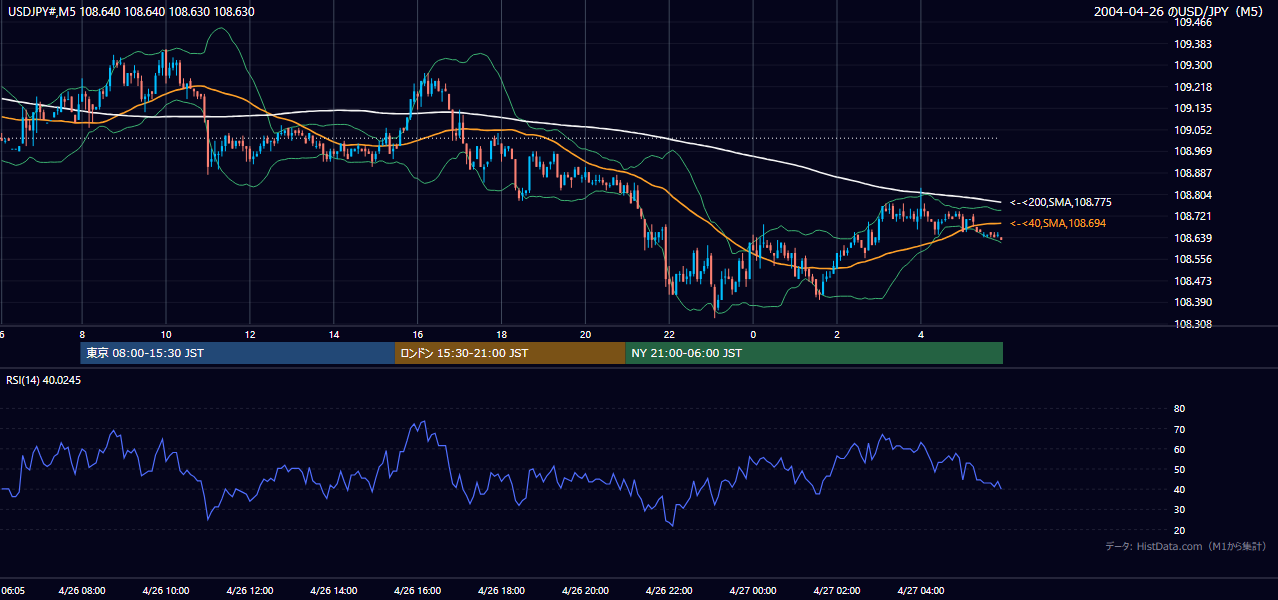1278x600 pixels.
Task: Click price level 108.804 on the price axis
Action: [x=1192, y=195]
